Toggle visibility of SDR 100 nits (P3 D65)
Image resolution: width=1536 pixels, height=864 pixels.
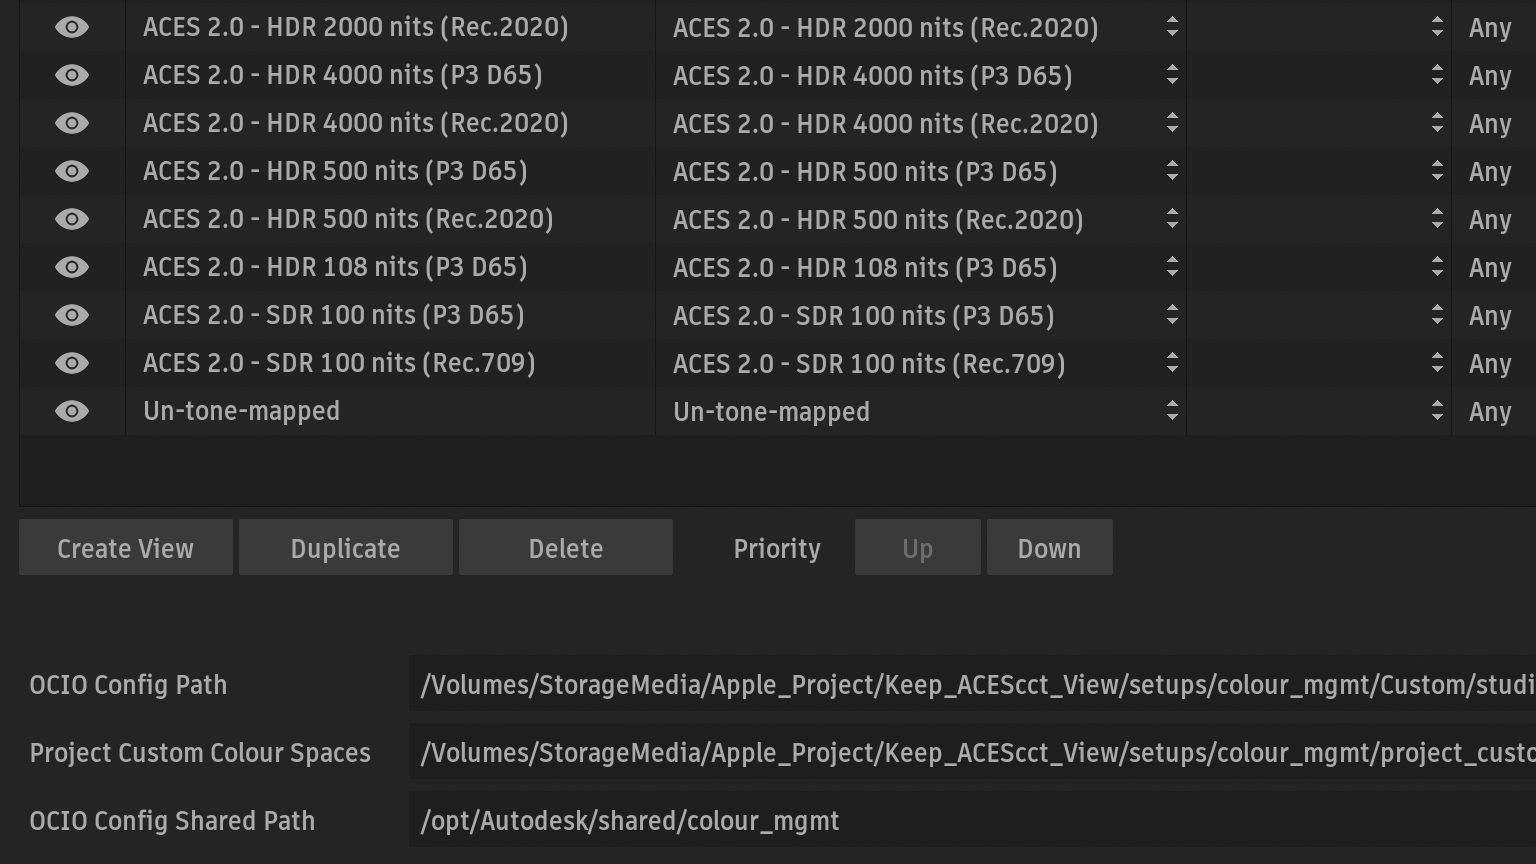72,315
